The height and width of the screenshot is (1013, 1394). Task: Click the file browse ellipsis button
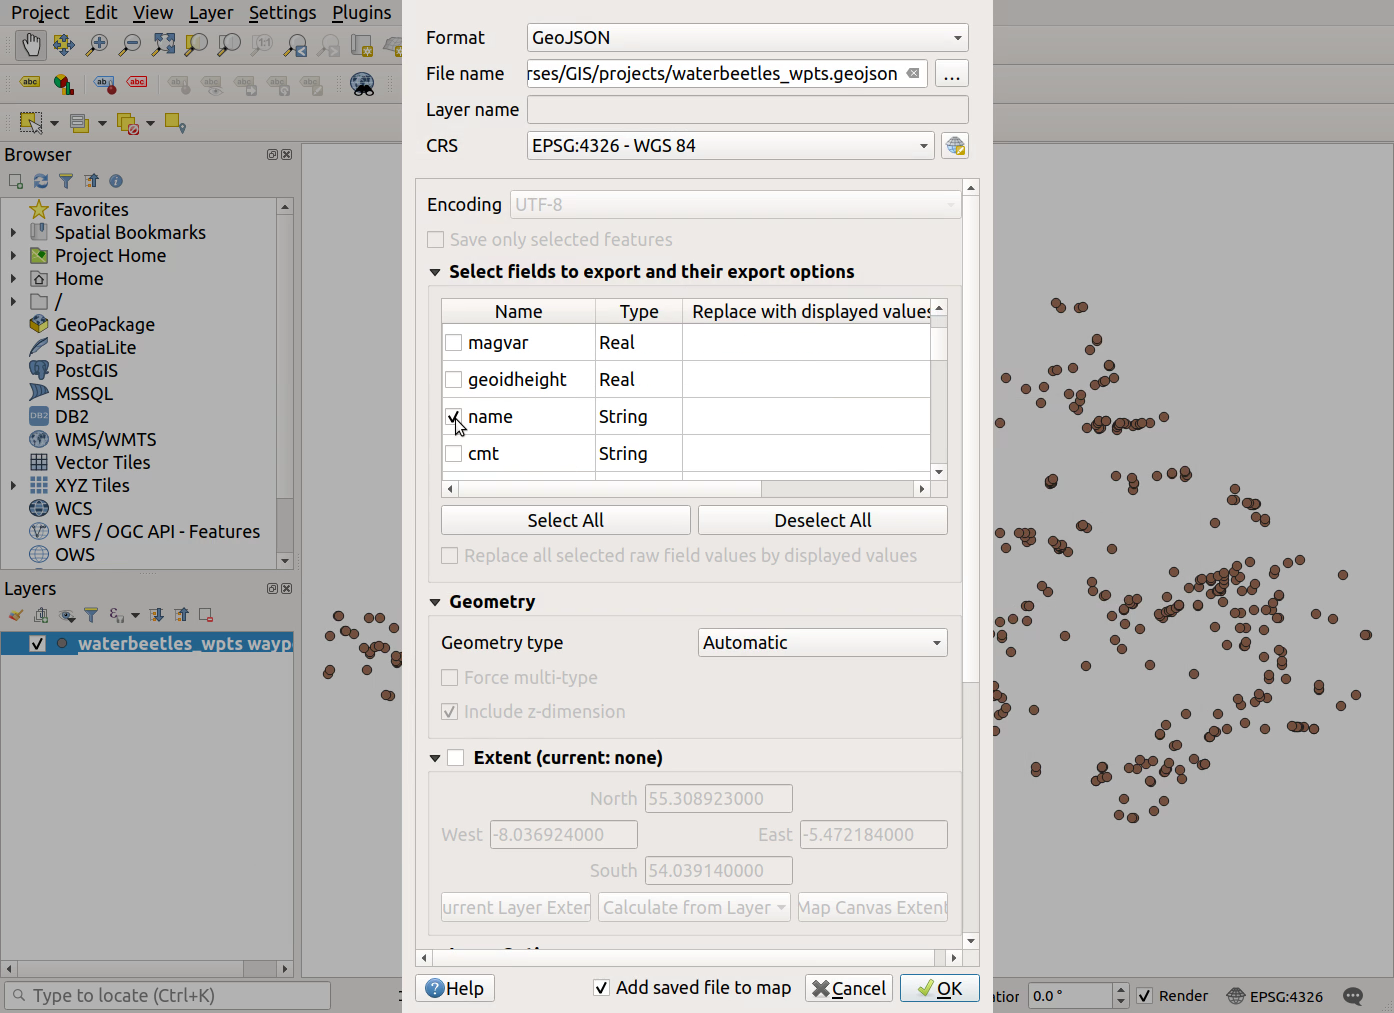[x=952, y=74]
